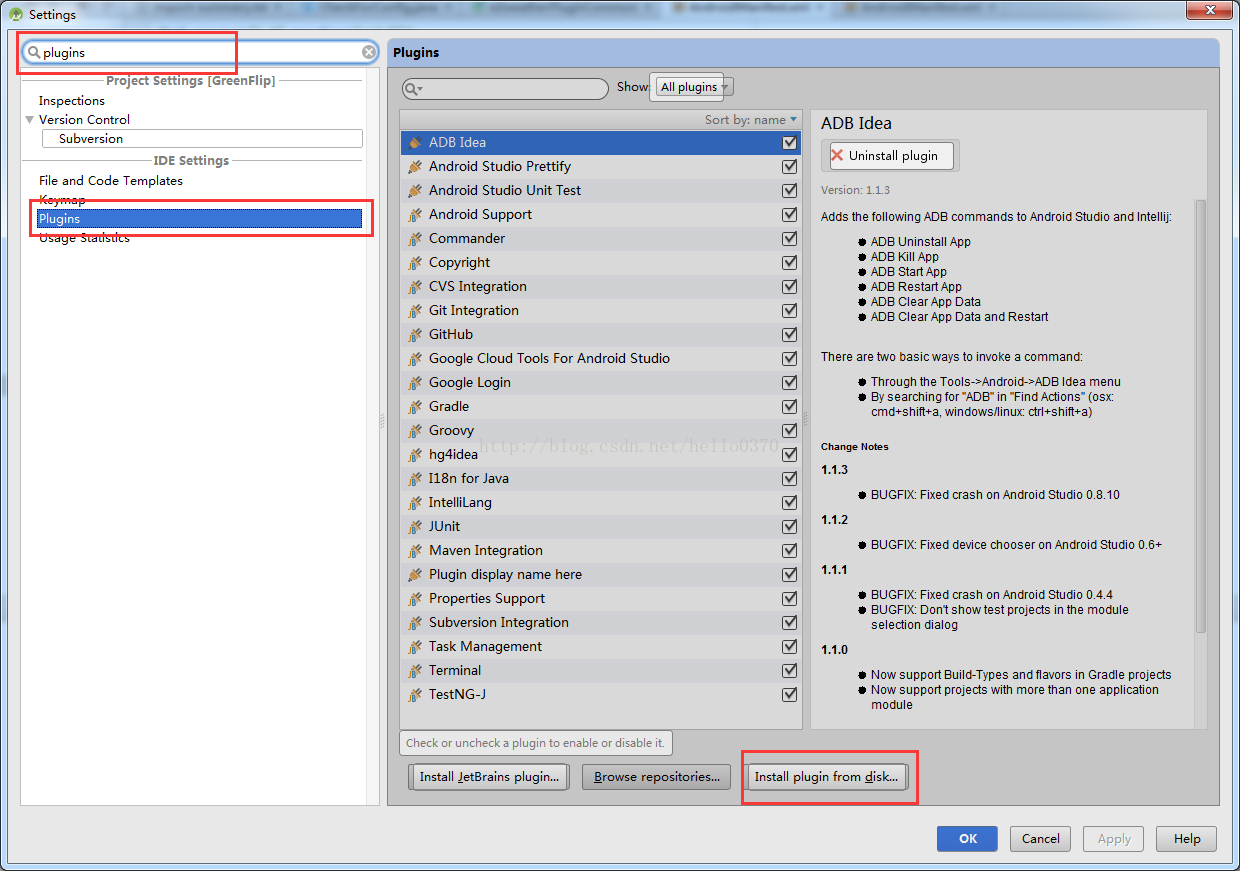The height and width of the screenshot is (871, 1240).
Task: Click the hg4idea plugin icon
Action: pyautogui.click(x=415, y=454)
